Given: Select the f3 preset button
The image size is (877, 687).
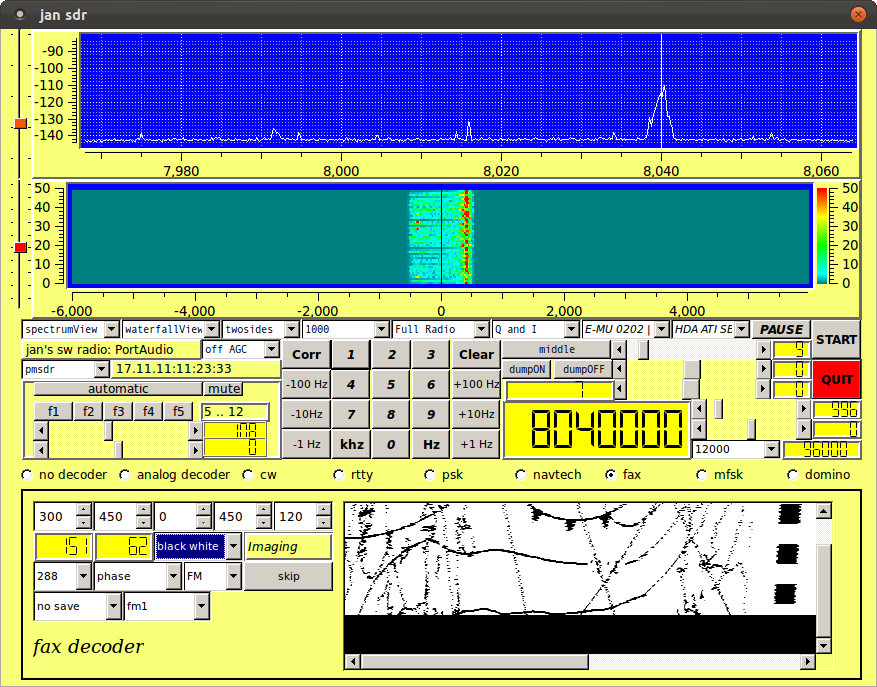Looking at the screenshot, I should coord(118,411).
